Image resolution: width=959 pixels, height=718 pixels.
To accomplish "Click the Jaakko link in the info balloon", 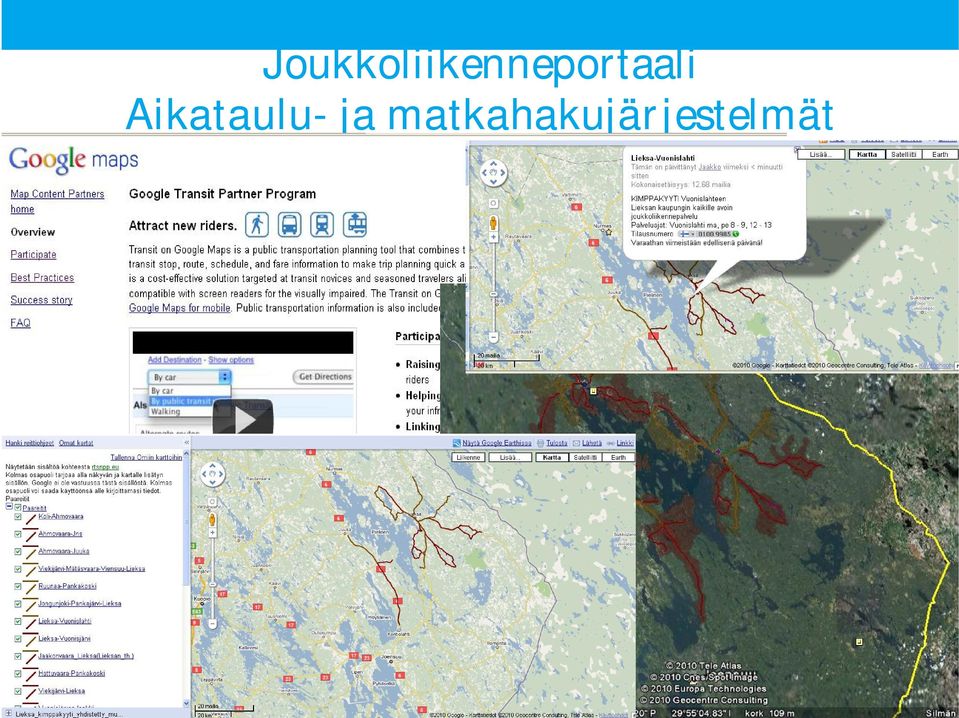I will (709, 167).
